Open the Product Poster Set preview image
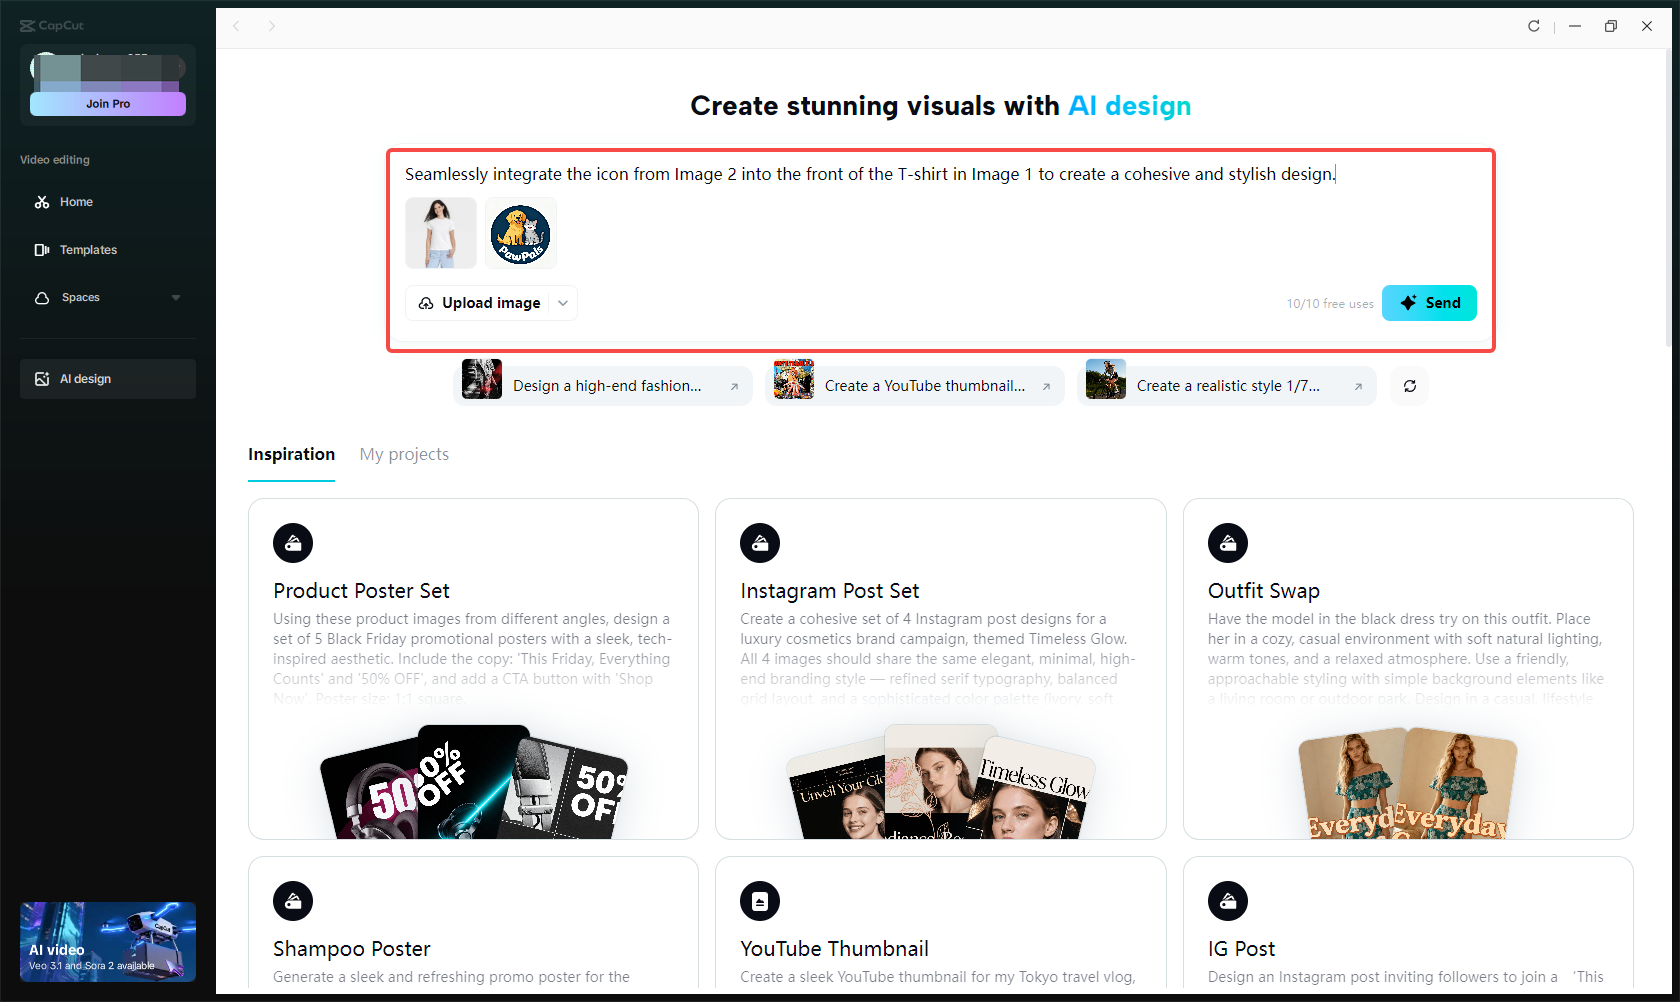Image resolution: width=1680 pixels, height=1002 pixels. [473, 781]
